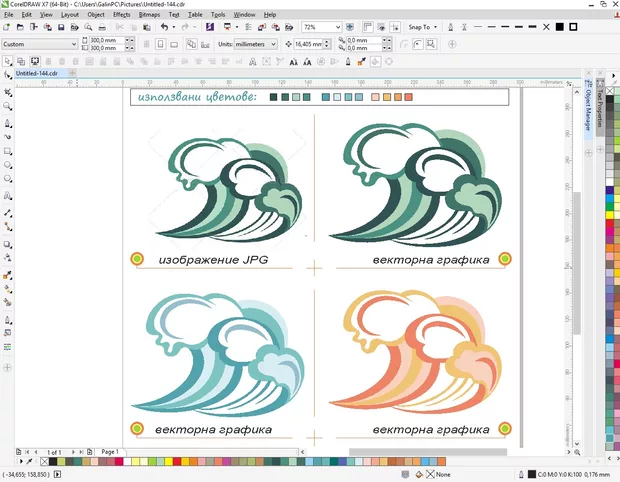Select the Polygon tool
This screenshot has width=620, height=482.
(x=7, y=179)
